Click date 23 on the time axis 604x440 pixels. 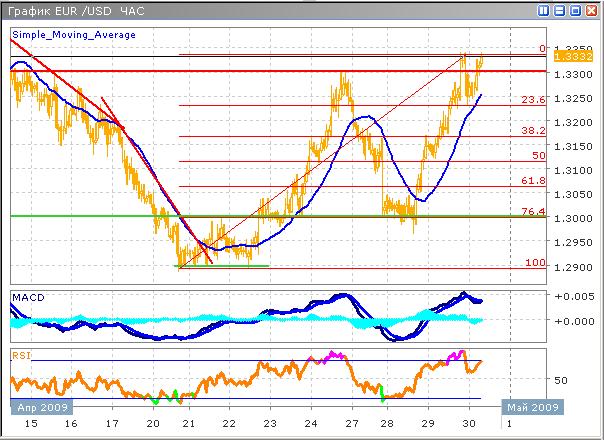(269, 423)
